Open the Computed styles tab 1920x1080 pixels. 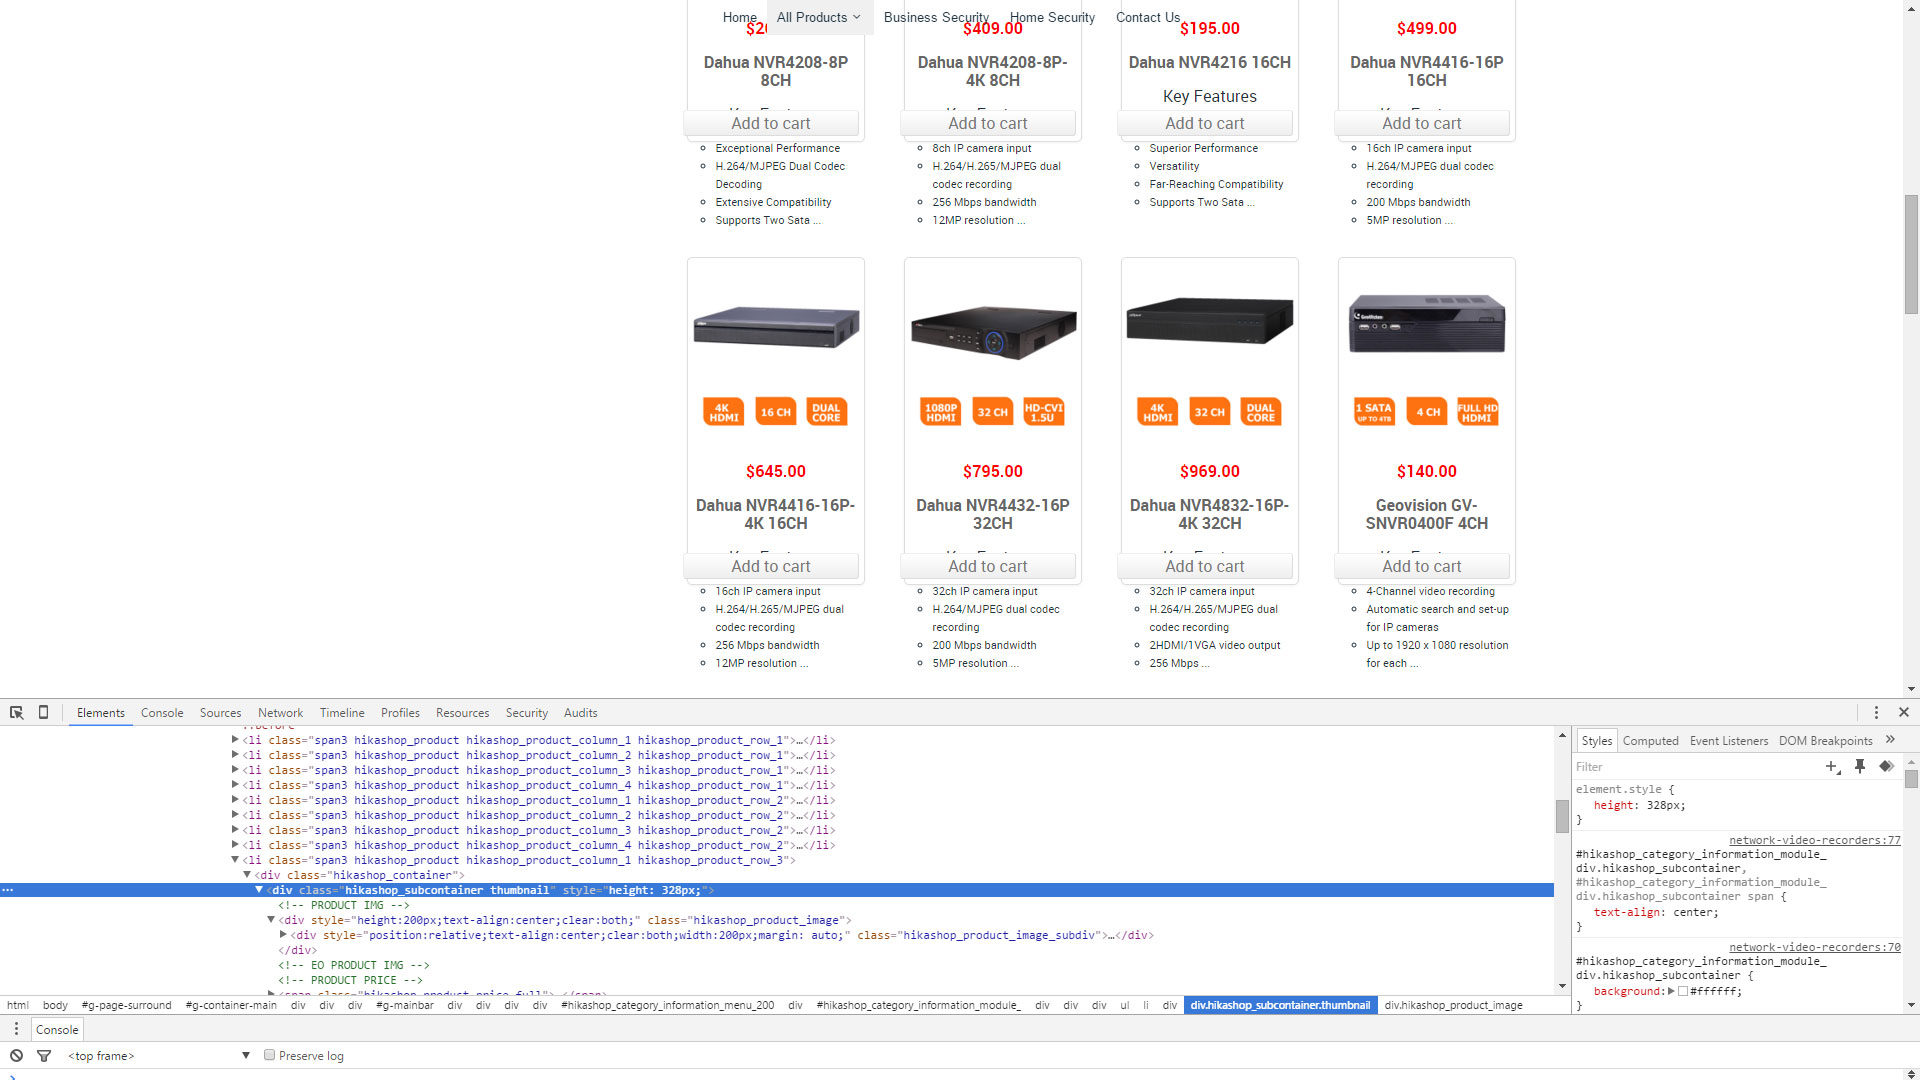pyautogui.click(x=1650, y=741)
